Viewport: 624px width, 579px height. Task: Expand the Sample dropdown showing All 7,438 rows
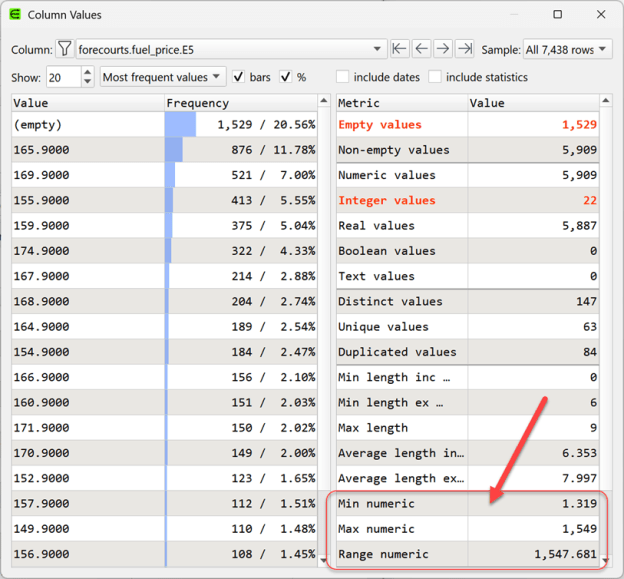(565, 49)
